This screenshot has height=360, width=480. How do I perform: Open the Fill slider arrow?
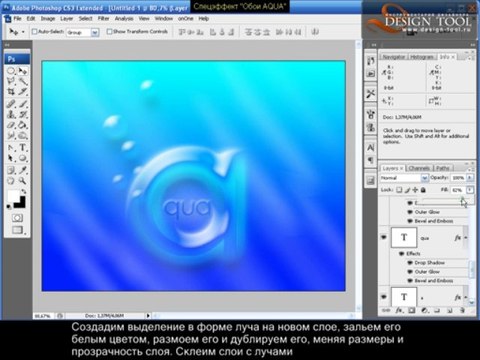pos(470,190)
